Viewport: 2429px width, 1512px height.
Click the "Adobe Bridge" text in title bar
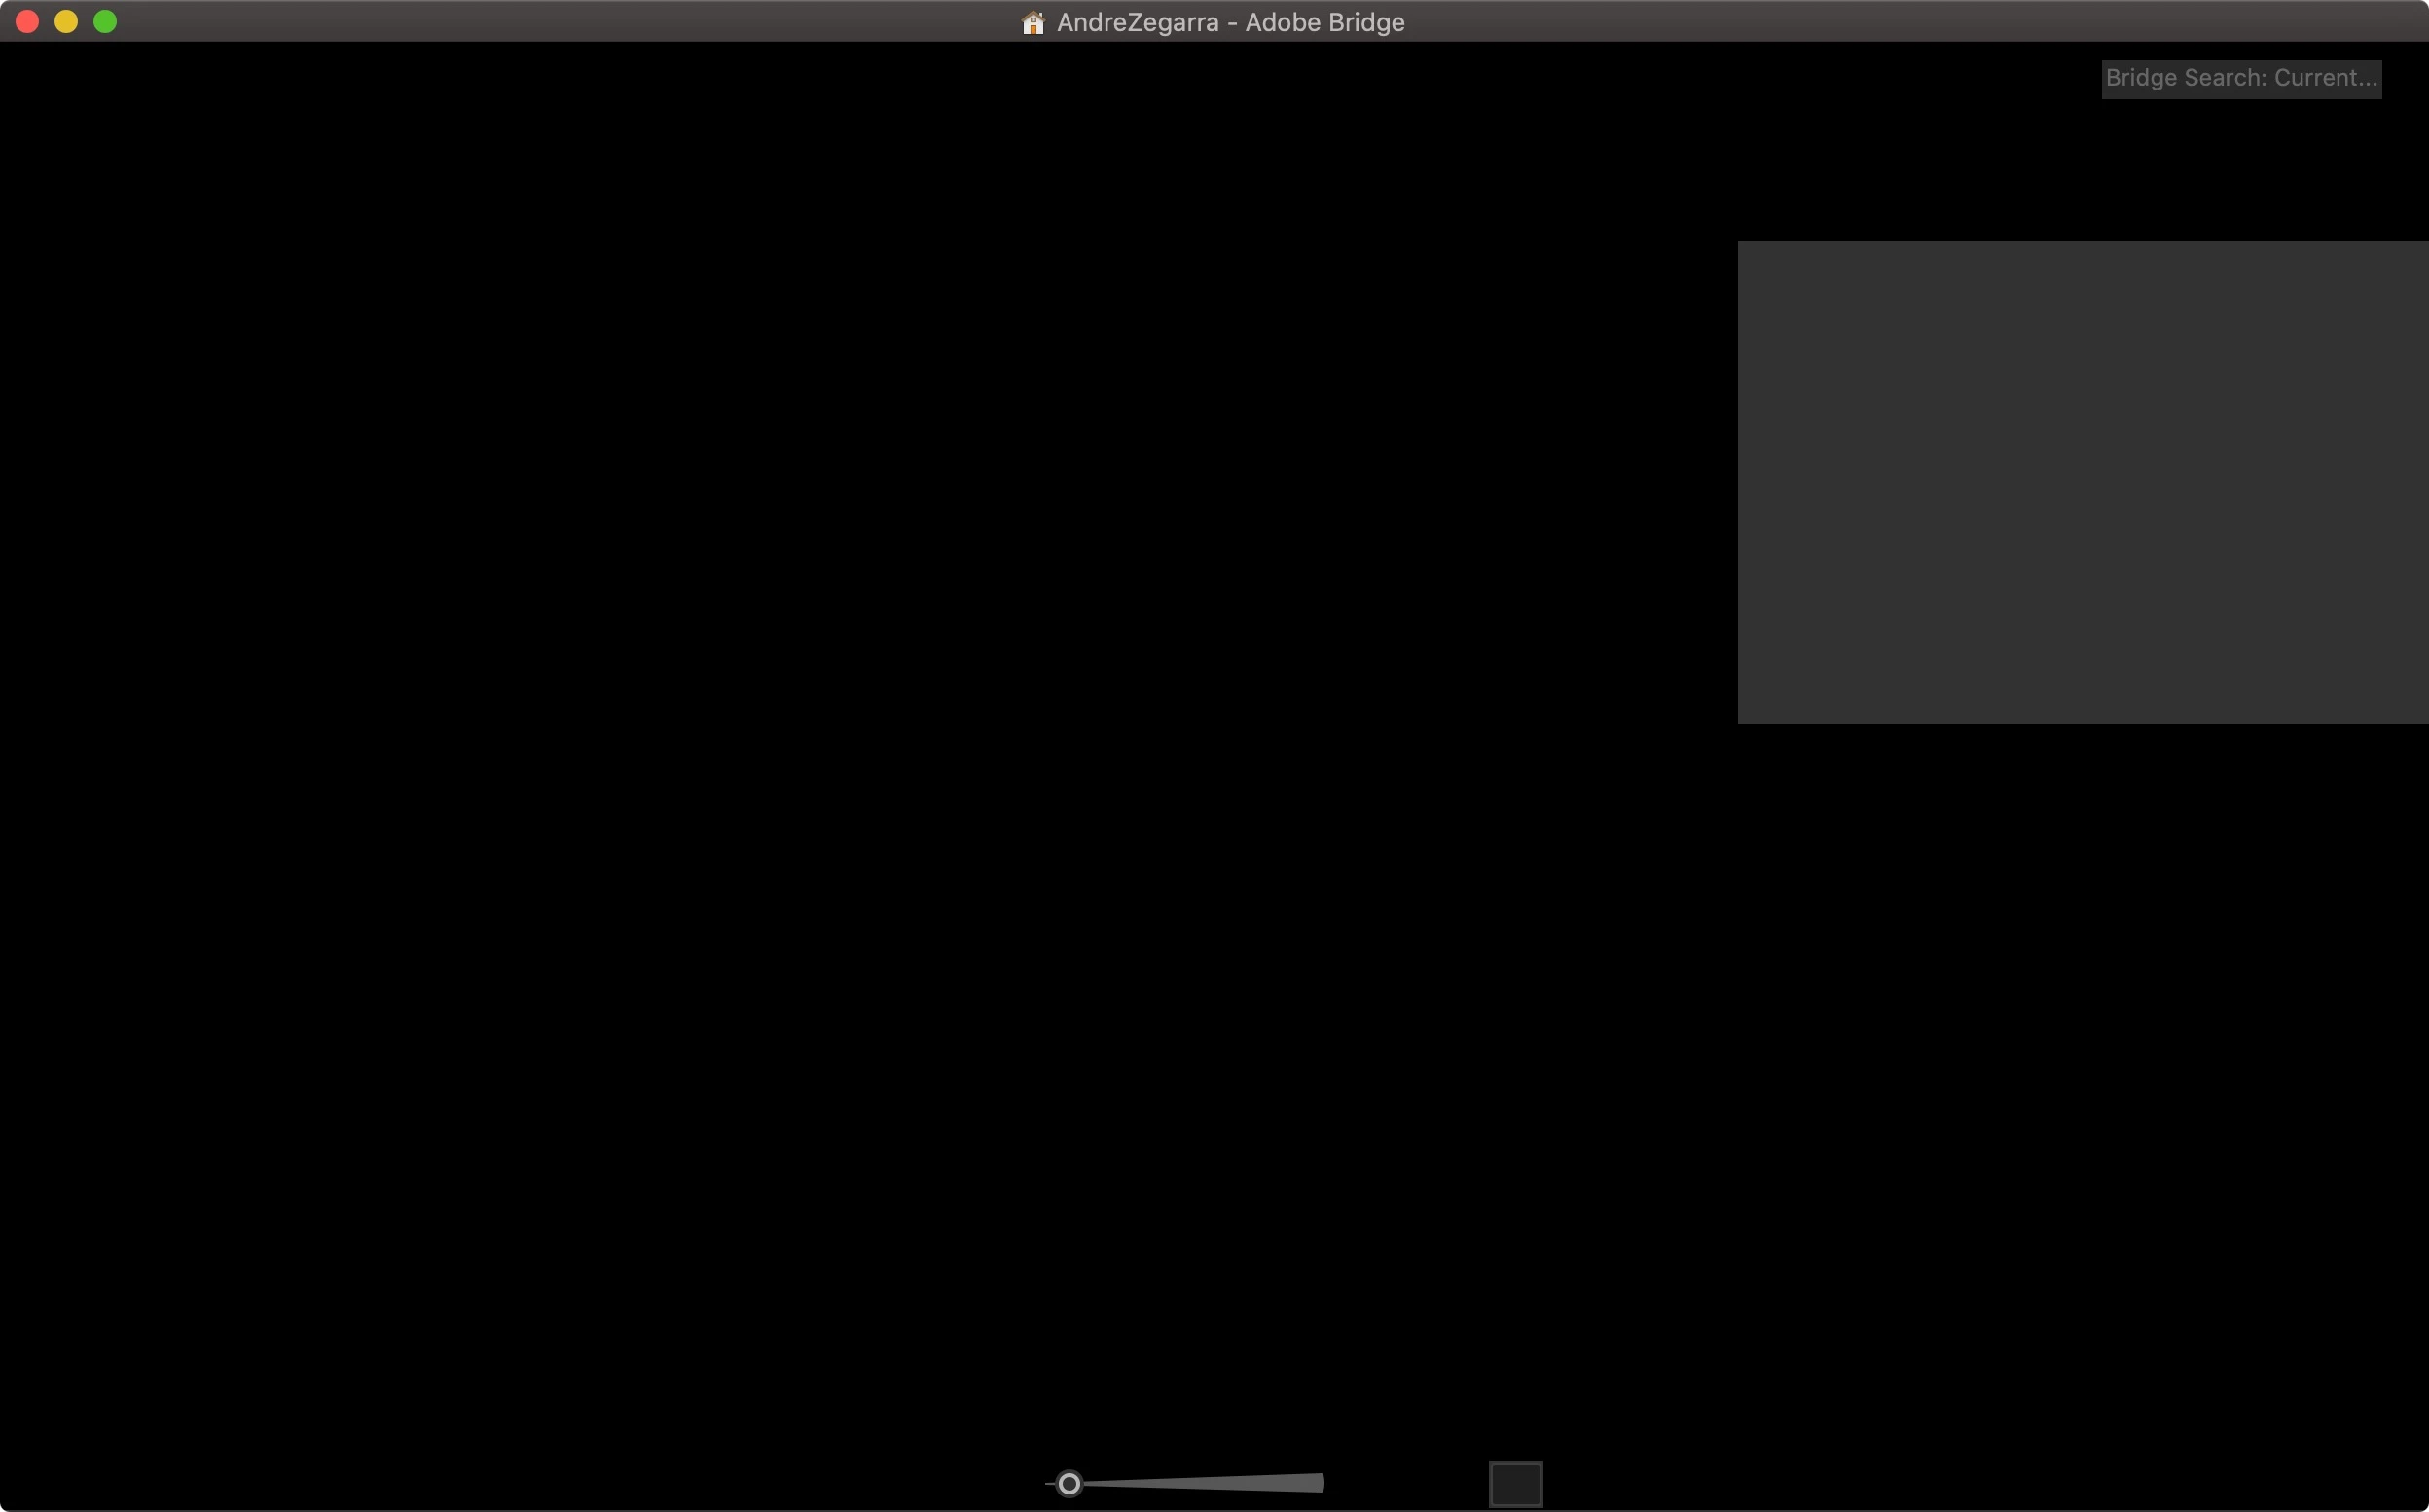pos(1324,22)
